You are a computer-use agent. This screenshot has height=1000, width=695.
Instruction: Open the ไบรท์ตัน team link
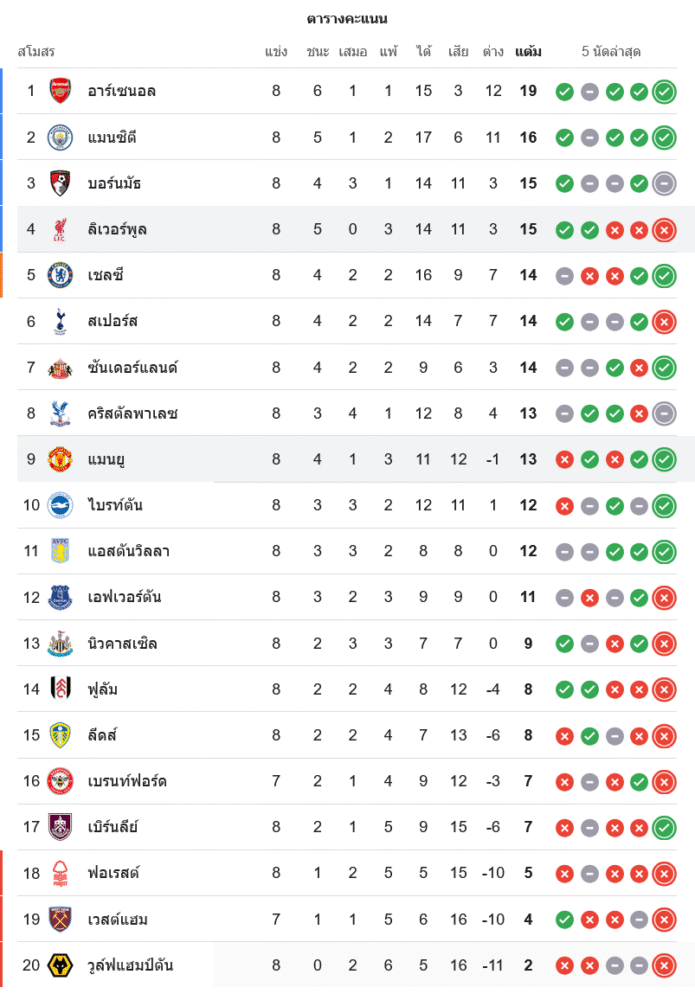(115, 505)
